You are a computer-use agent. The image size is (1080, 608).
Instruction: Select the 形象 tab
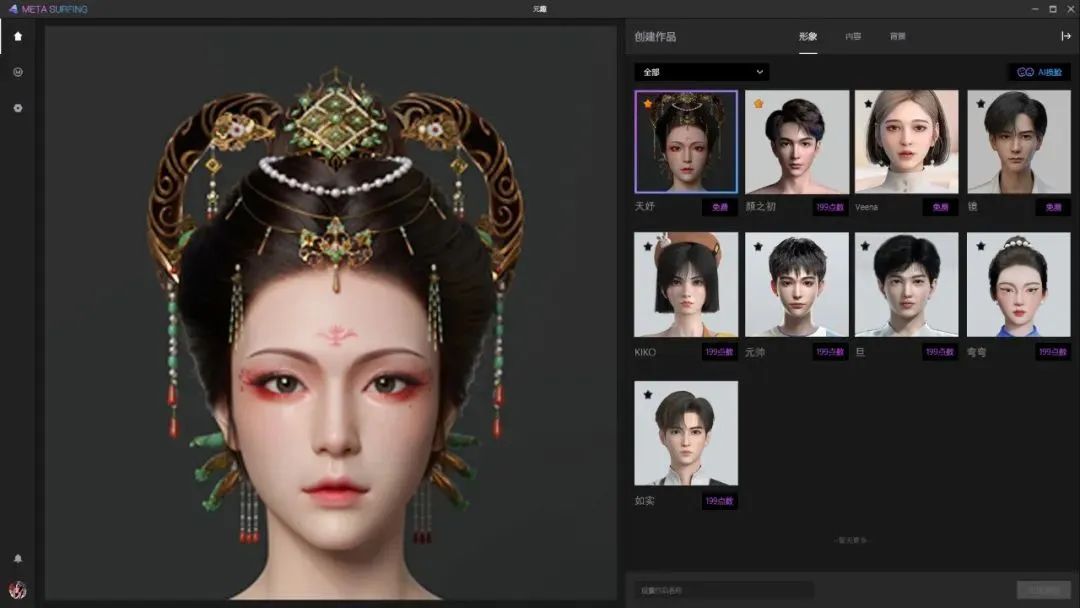[808, 36]
